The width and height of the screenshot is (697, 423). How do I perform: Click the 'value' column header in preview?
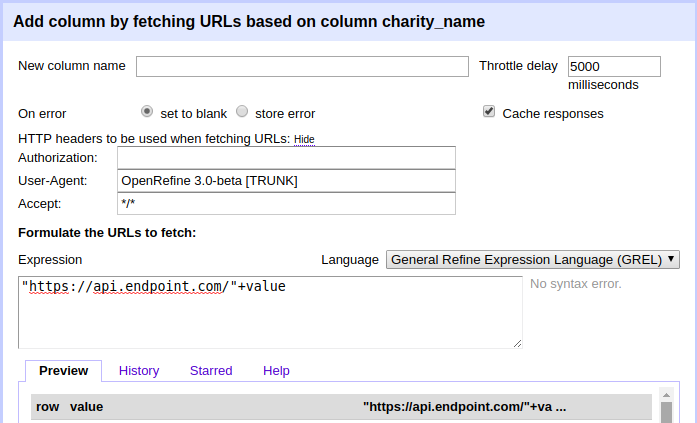[86, 407]
